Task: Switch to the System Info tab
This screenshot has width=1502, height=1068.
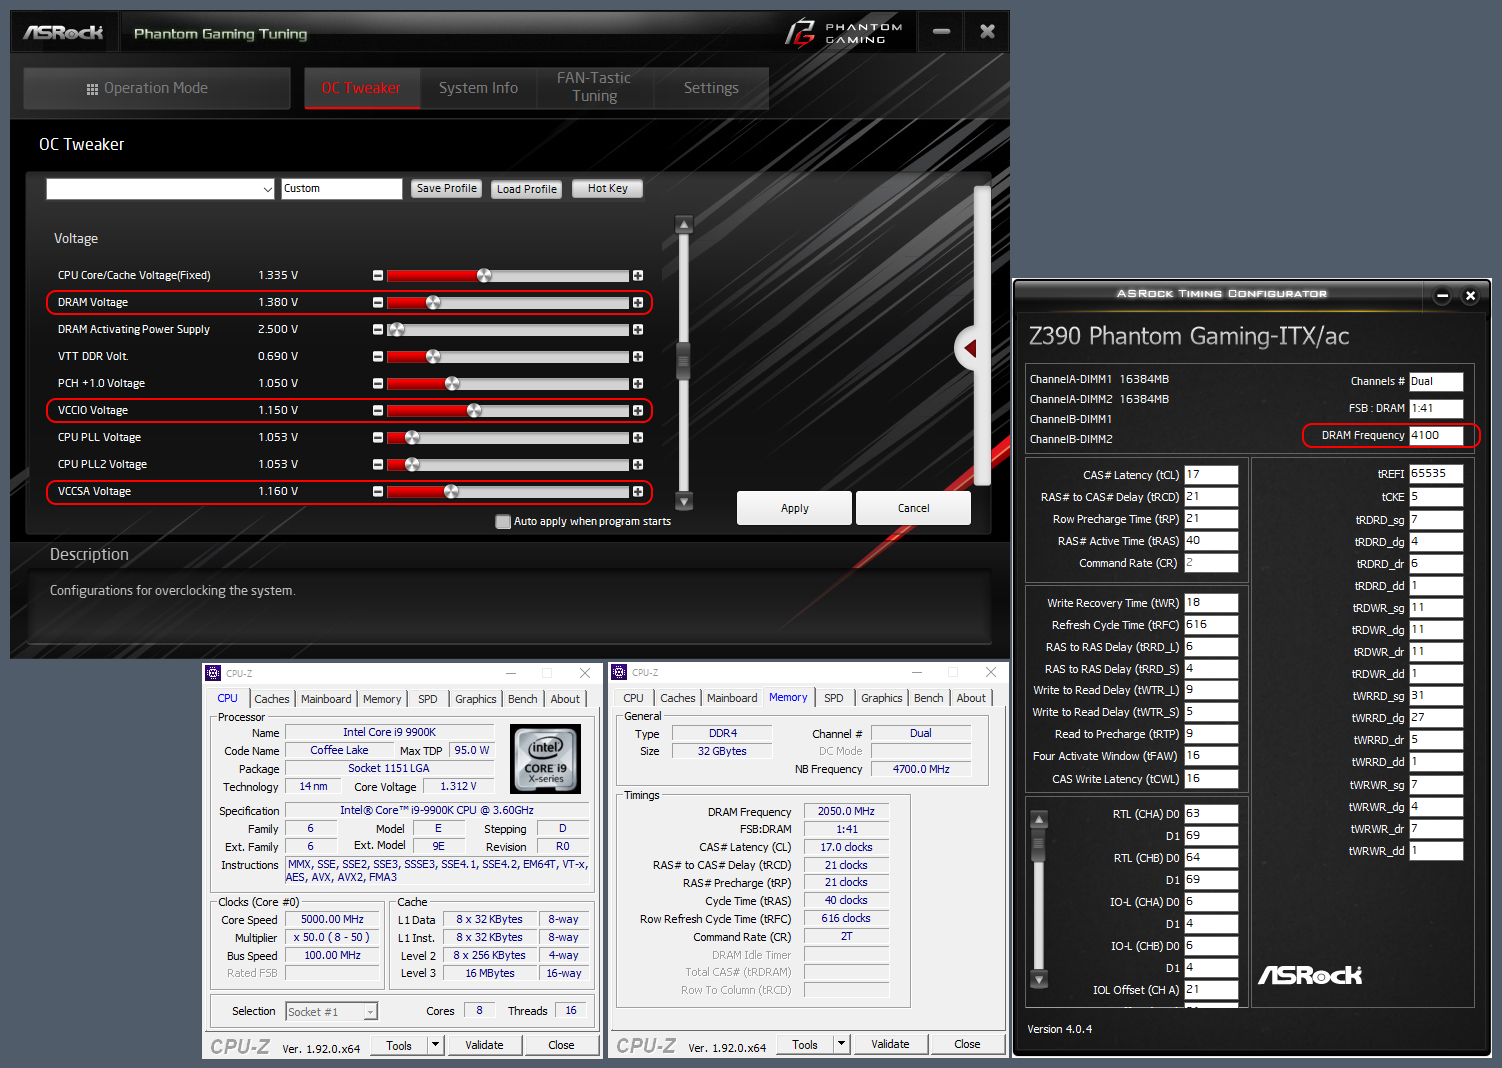Action: pos(479,88)
